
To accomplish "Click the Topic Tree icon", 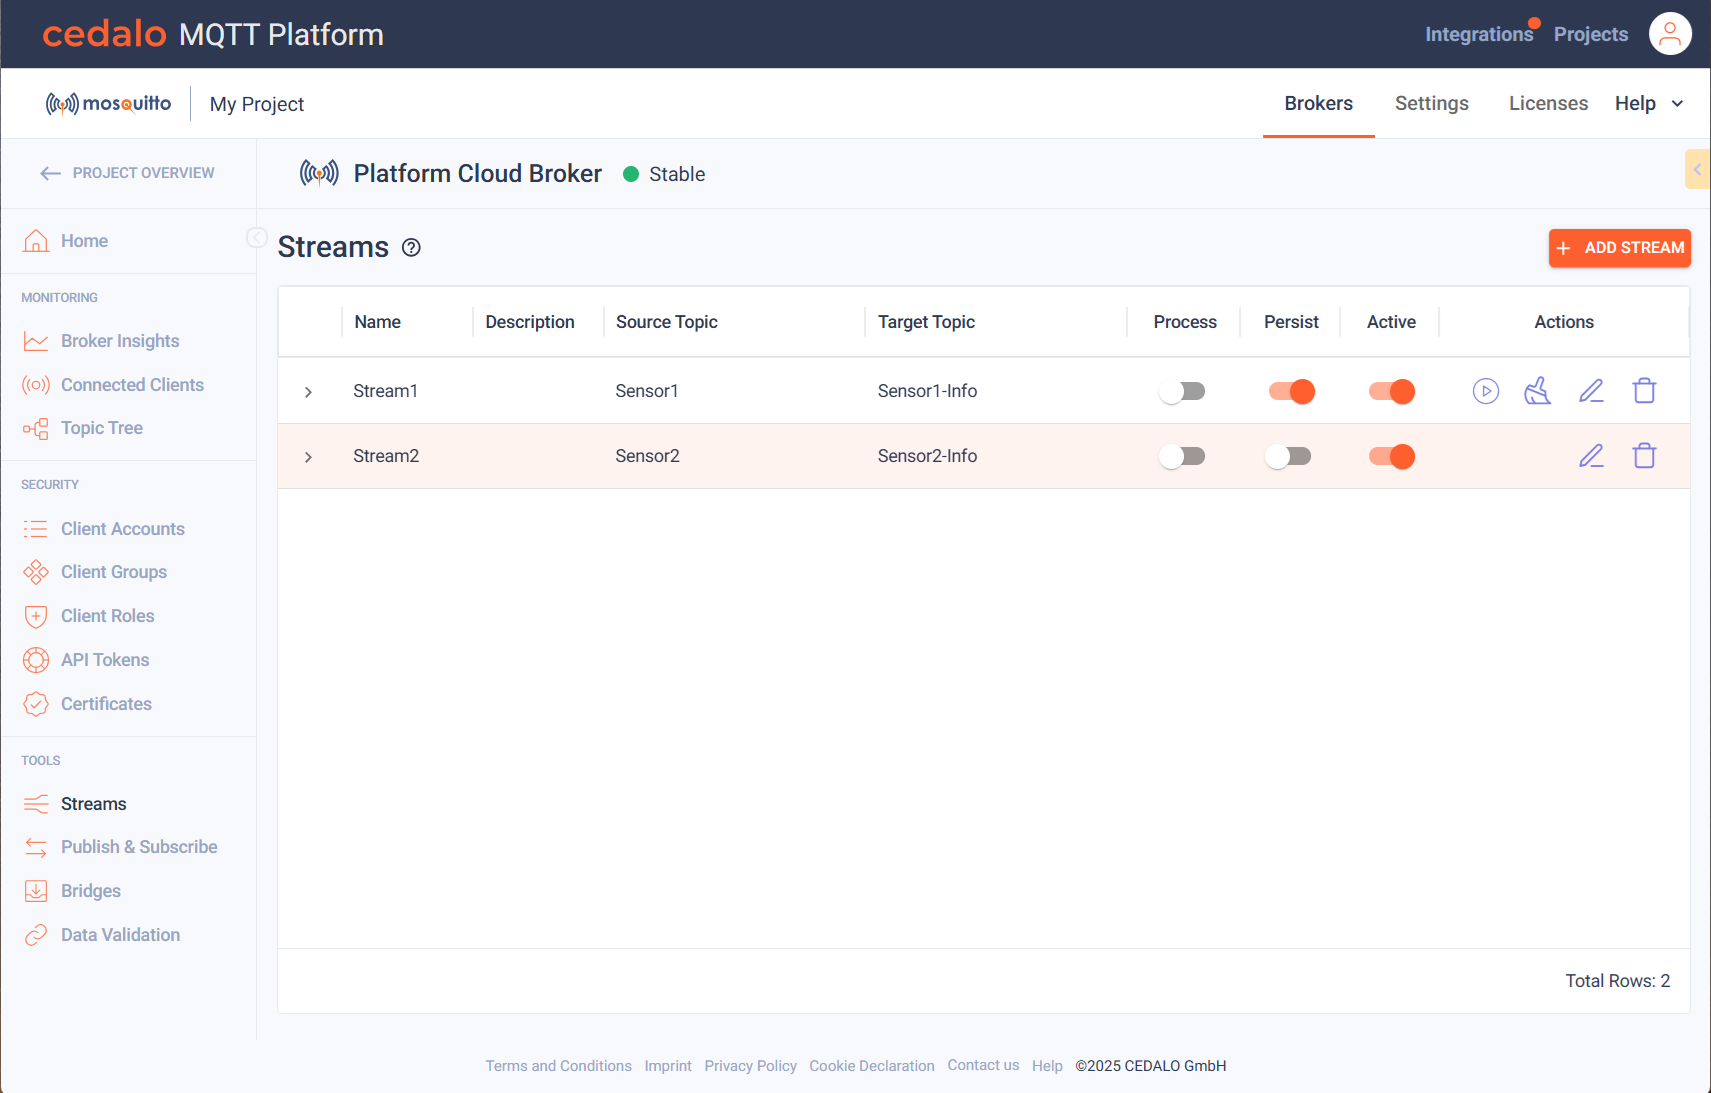I will (36, 429).
